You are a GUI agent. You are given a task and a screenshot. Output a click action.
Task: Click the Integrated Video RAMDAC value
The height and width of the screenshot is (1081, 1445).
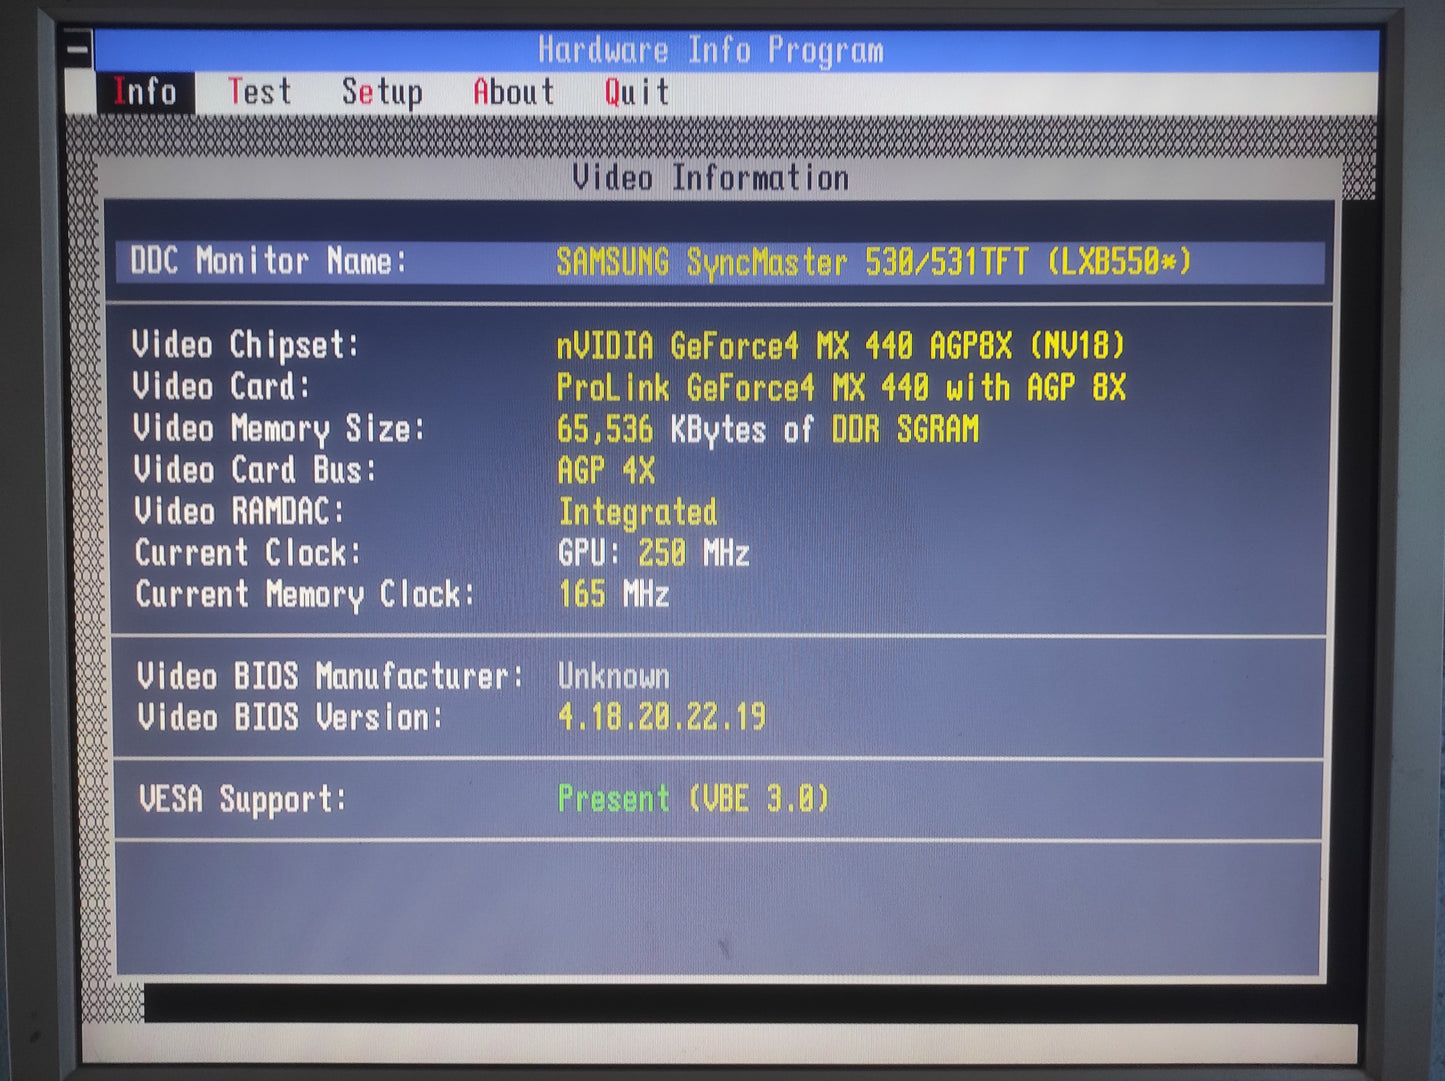(637, 512)
